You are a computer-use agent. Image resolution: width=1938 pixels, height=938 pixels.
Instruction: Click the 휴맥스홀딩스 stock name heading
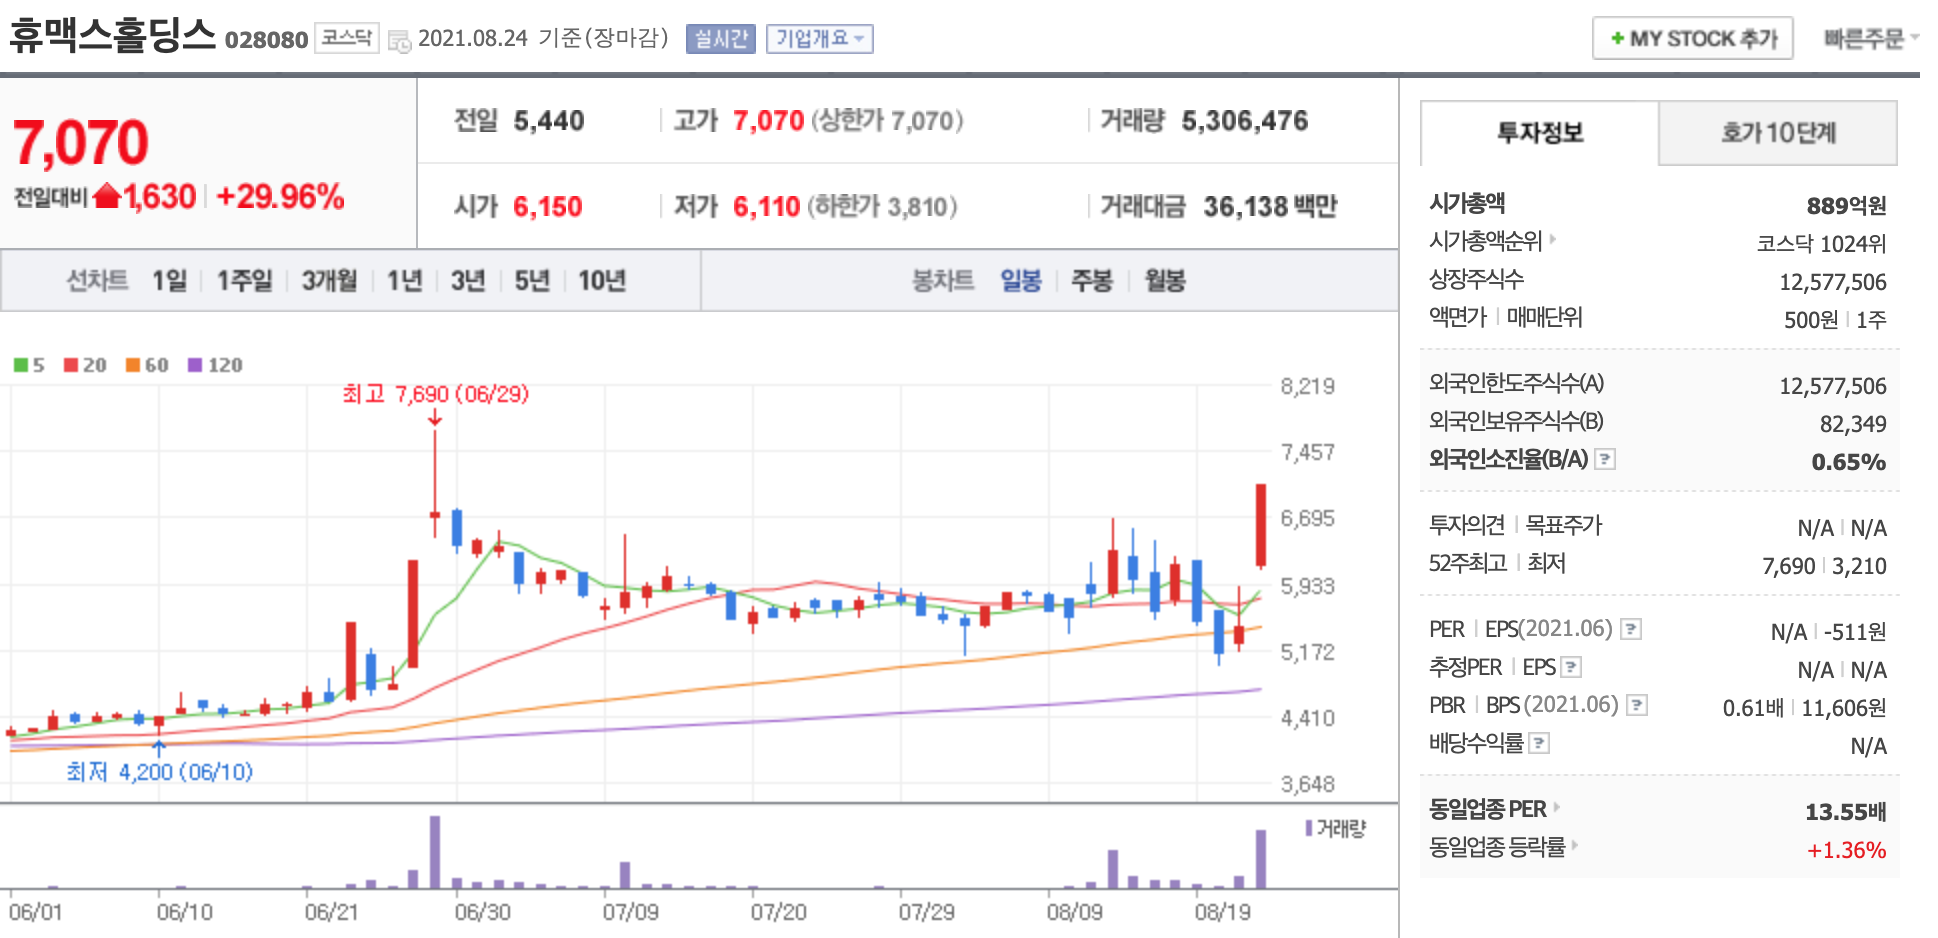tap(113, 36)
